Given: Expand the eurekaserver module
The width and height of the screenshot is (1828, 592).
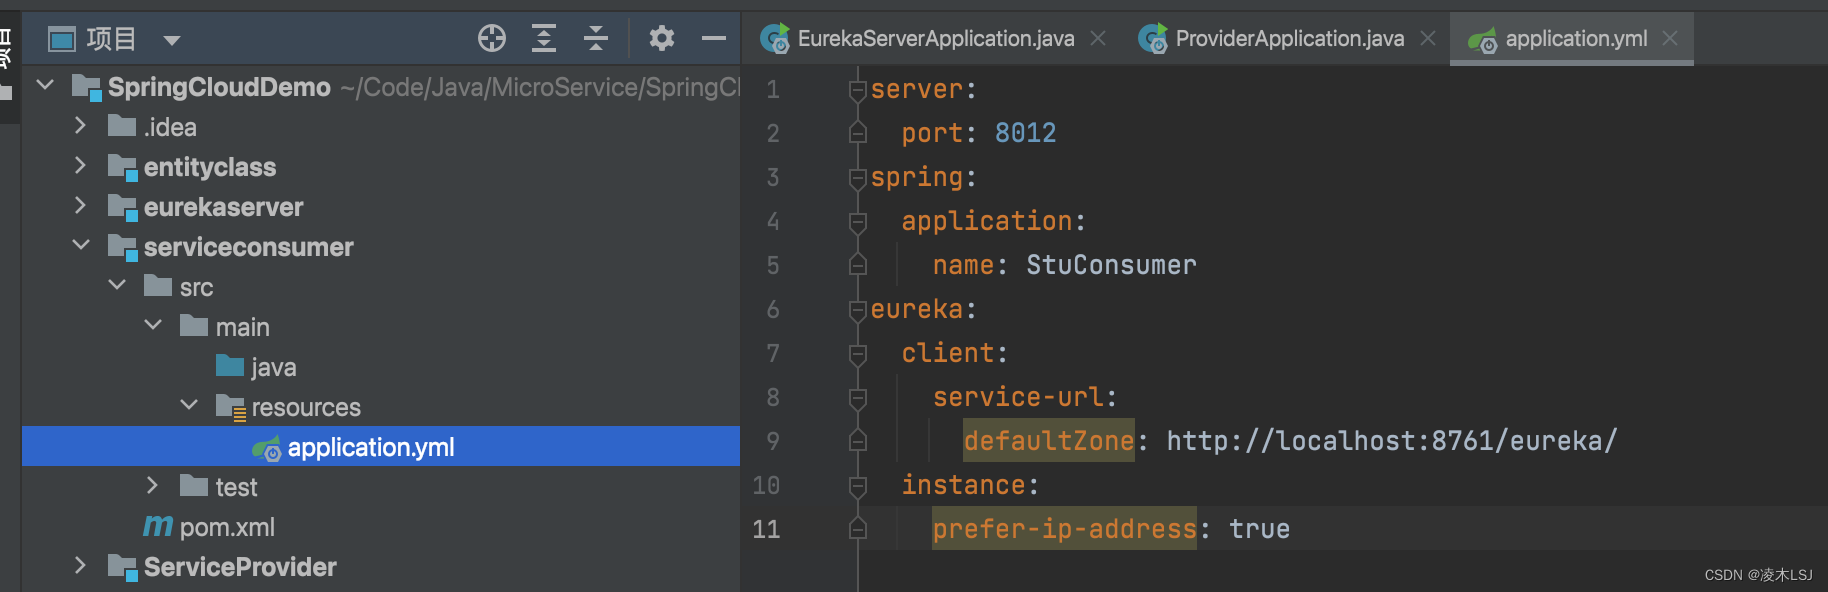Looking at the screenshot, I should click(81, 205).
